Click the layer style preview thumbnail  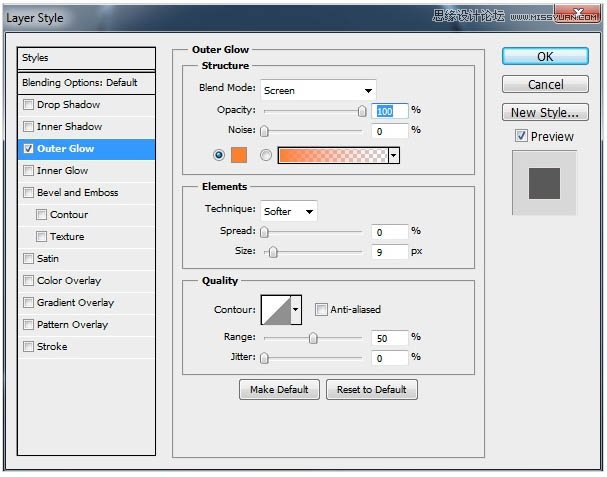click(x=543, y=183)
